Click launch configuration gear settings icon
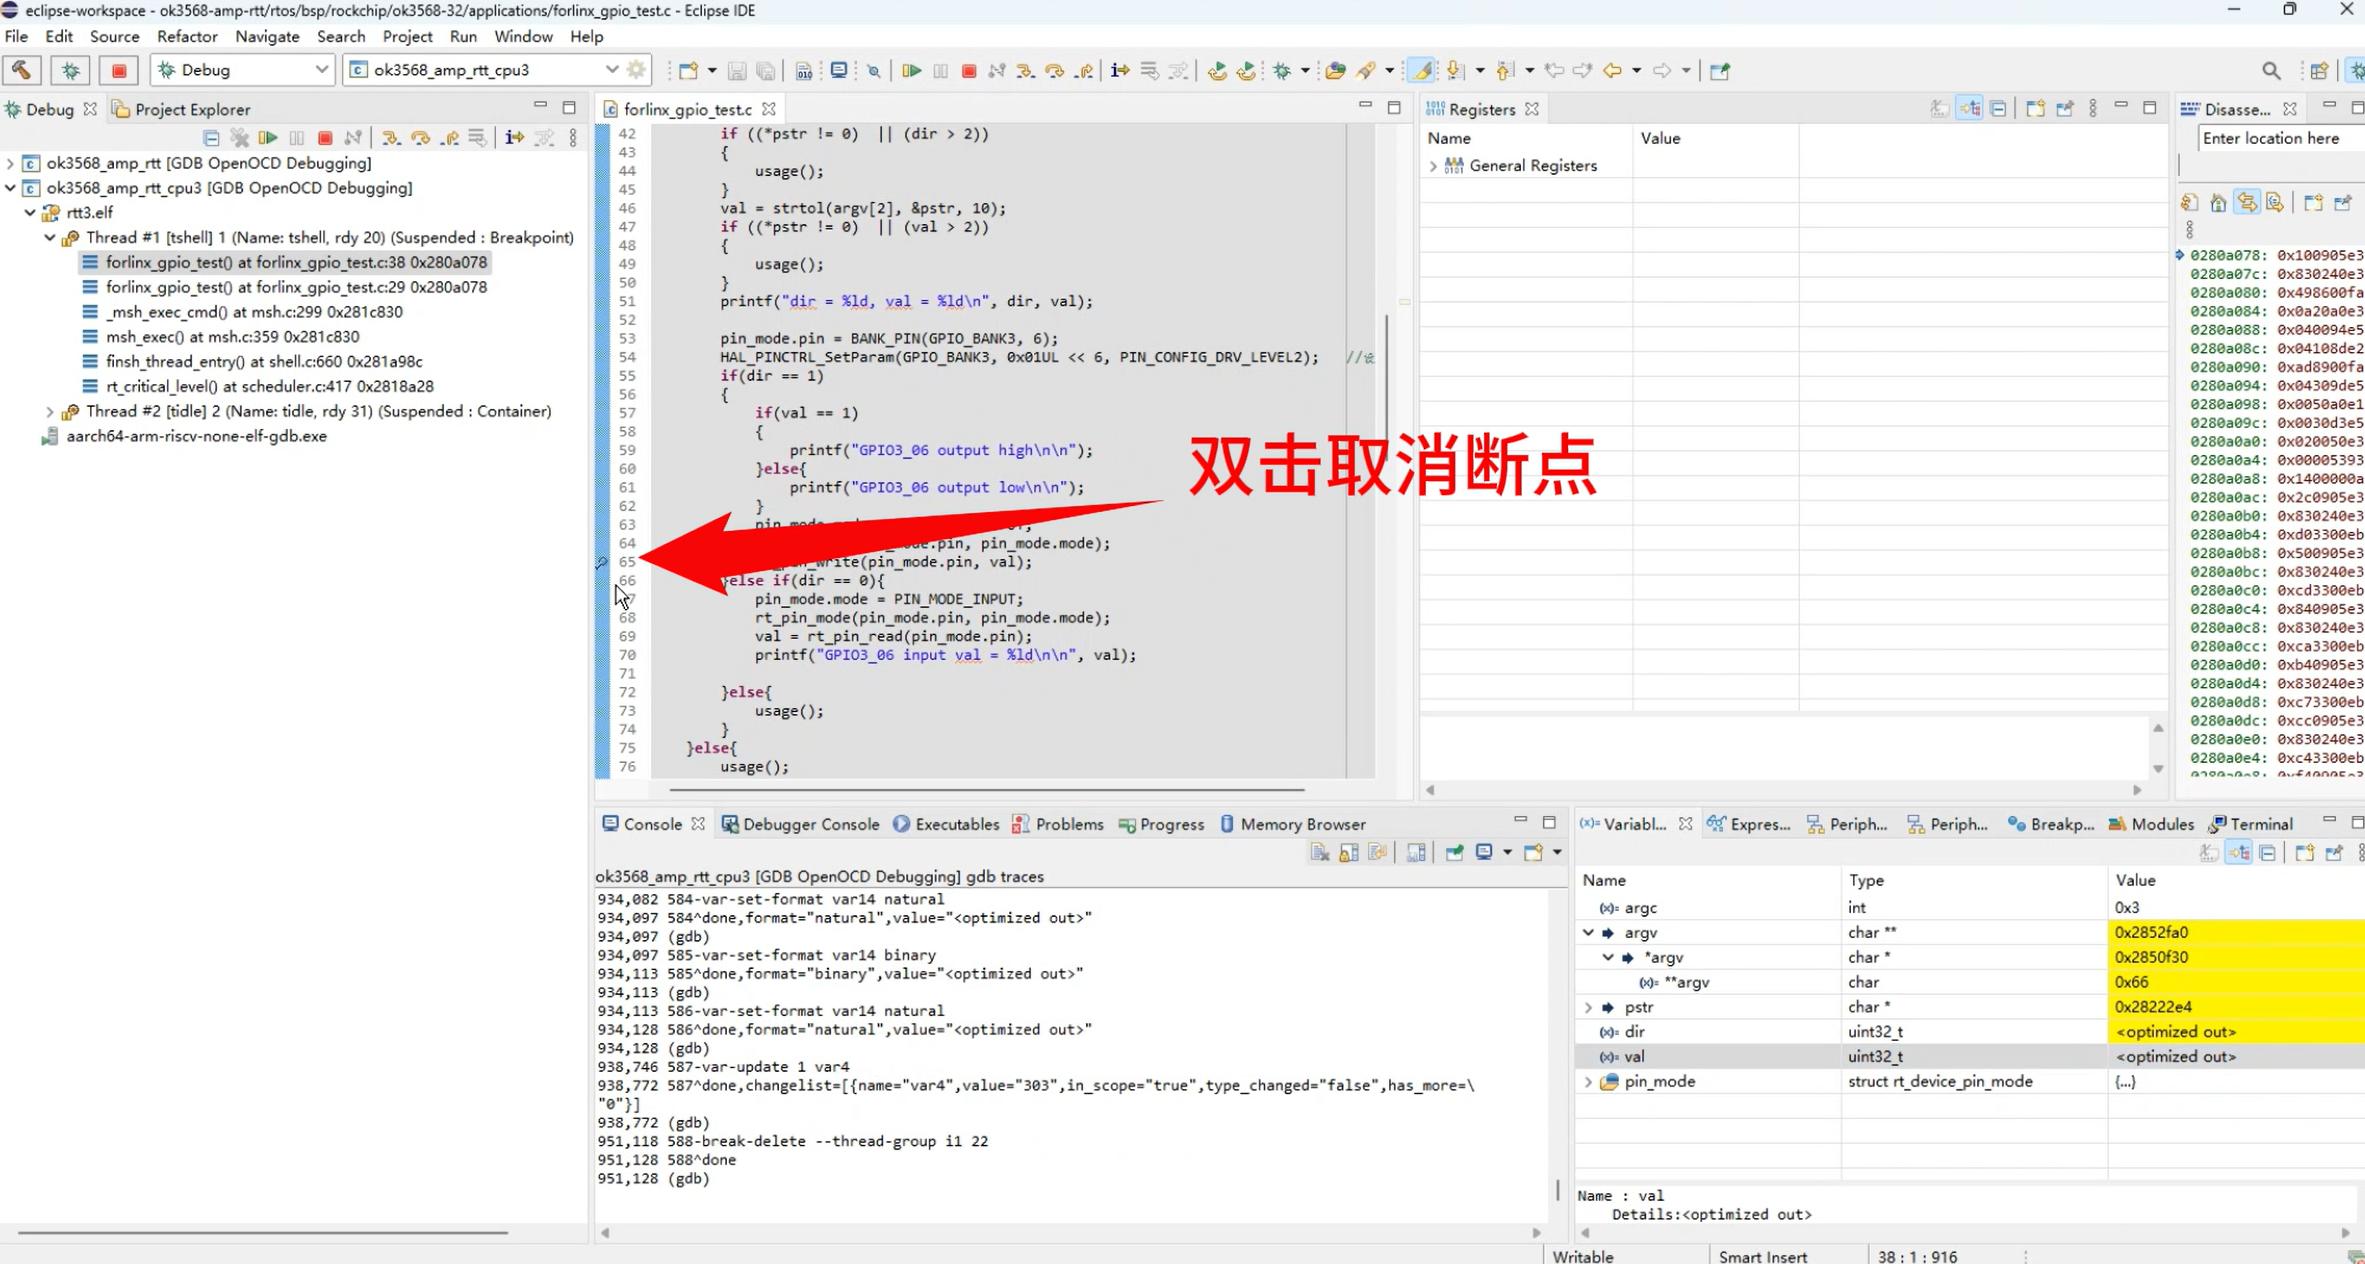The height and width of the screenshot is (1264, 2365). (636, 70)
